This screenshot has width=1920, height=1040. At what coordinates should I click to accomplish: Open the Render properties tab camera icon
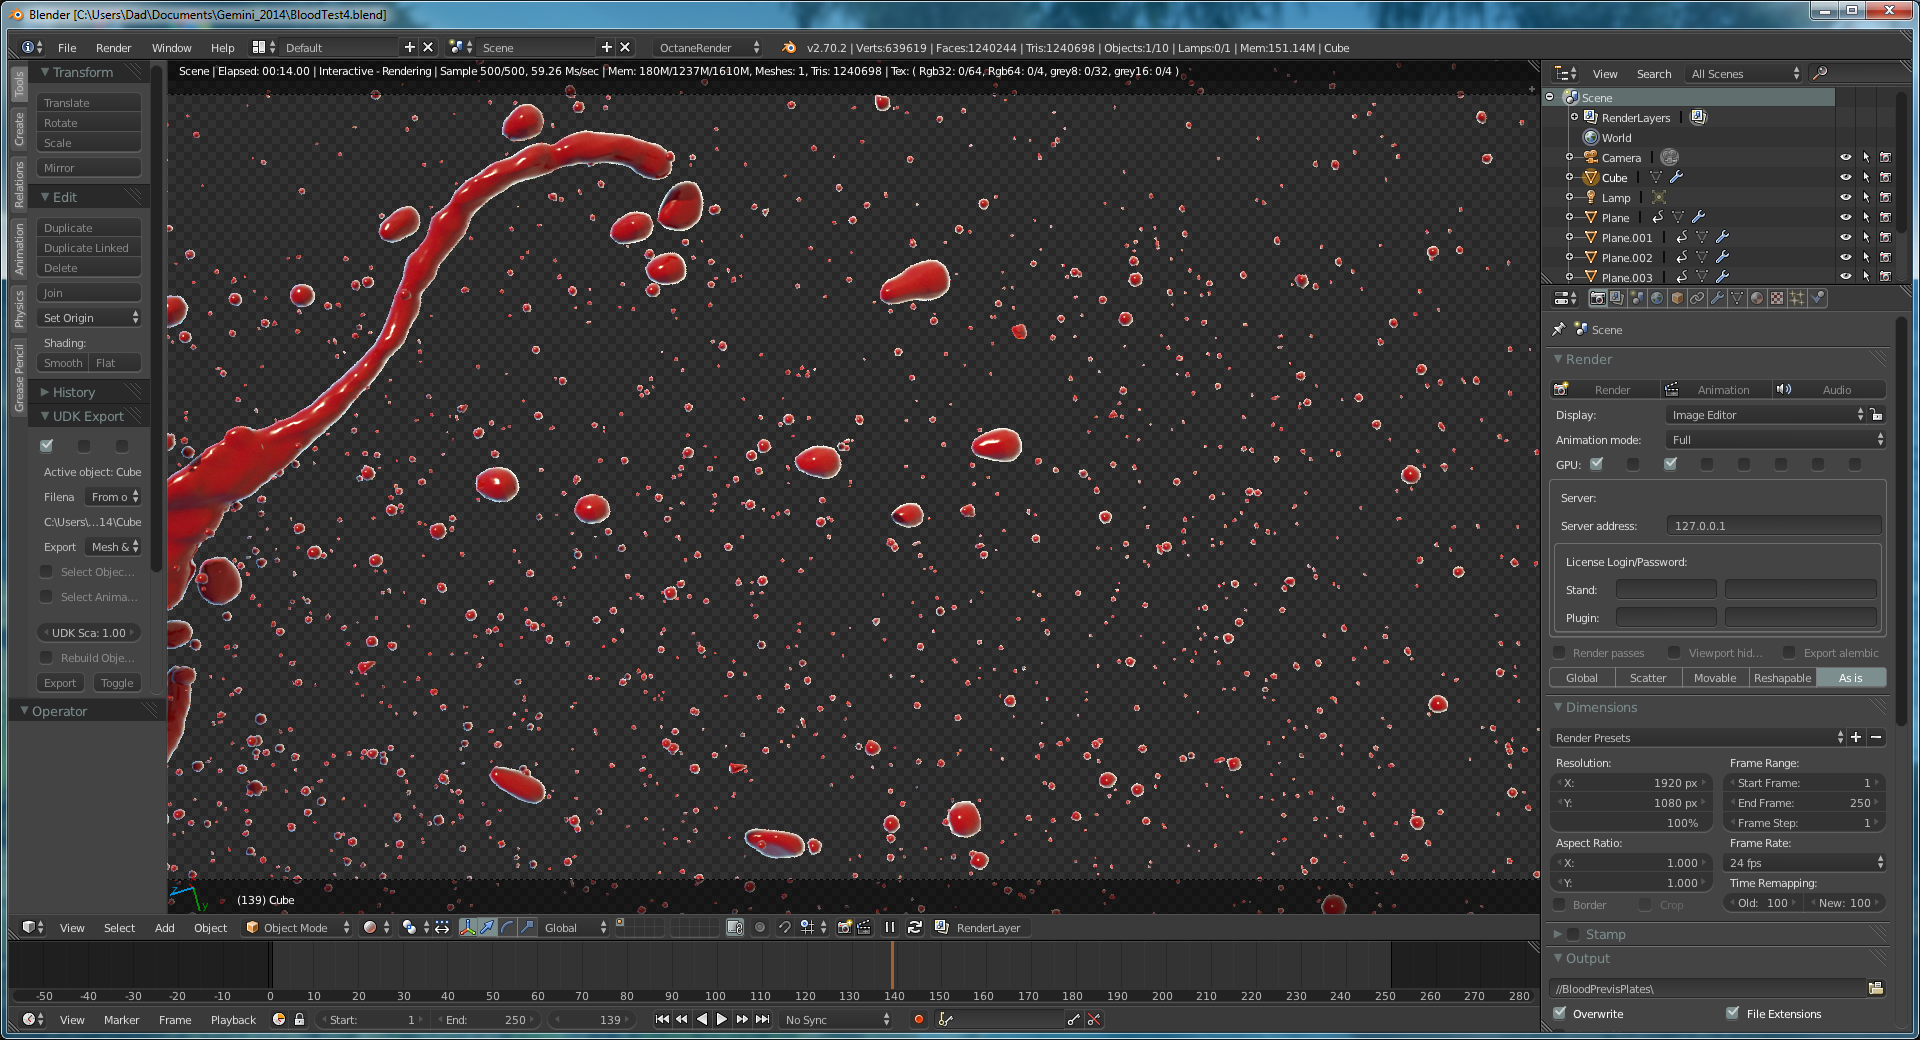pyautogui.click(x=1597, y=298)
